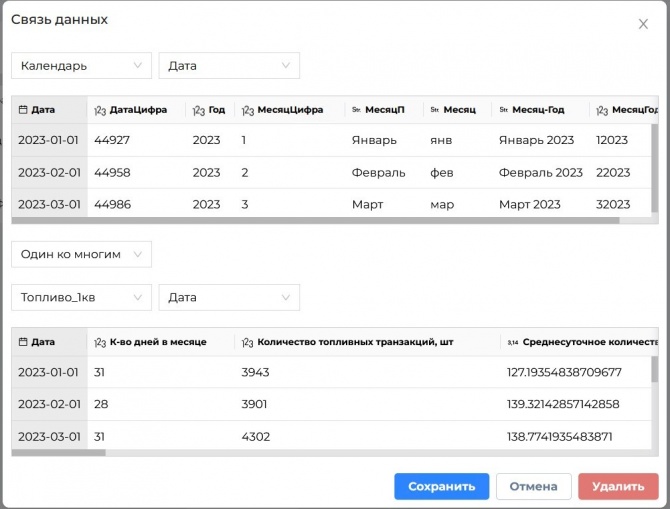Click the Отмена button
This screenshot has width=670, height=509.
(533, 486)
